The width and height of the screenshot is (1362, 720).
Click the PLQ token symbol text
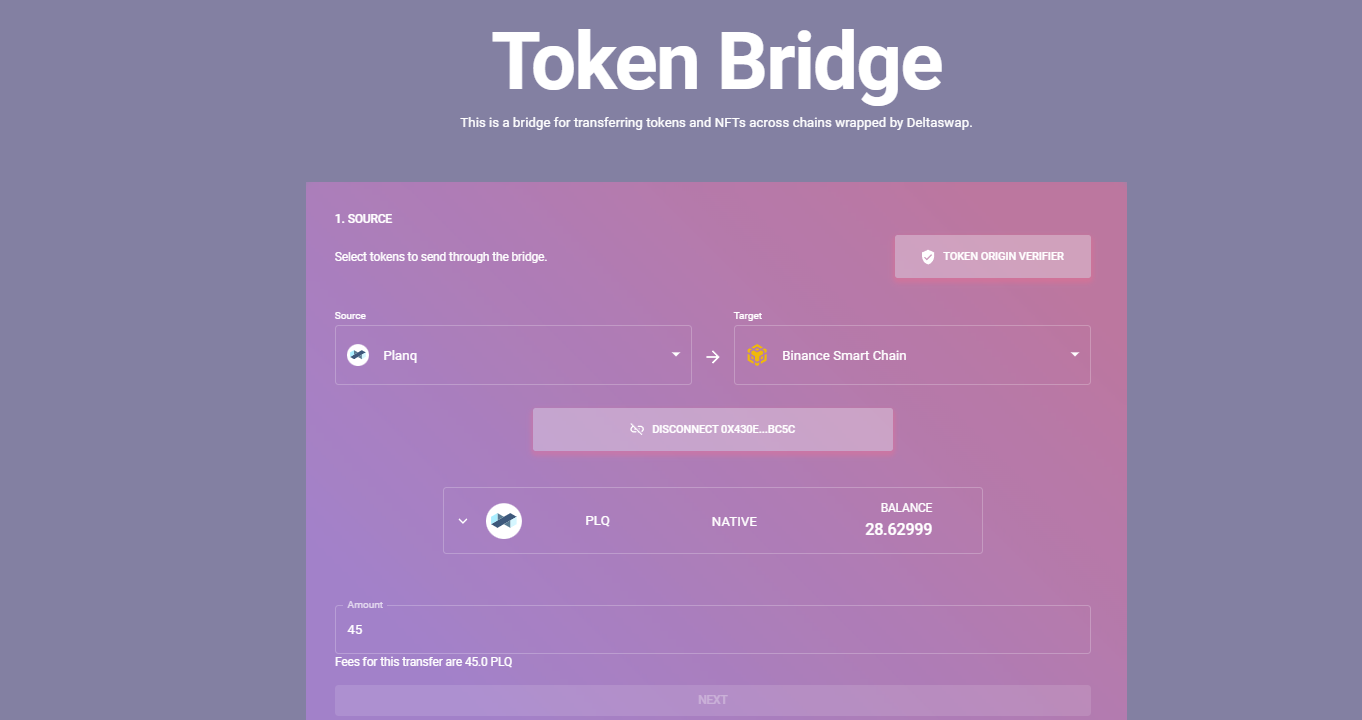[597, 521]
